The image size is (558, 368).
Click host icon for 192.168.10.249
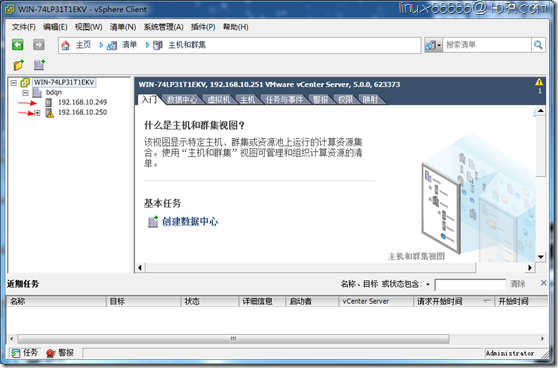click(49, 102)
